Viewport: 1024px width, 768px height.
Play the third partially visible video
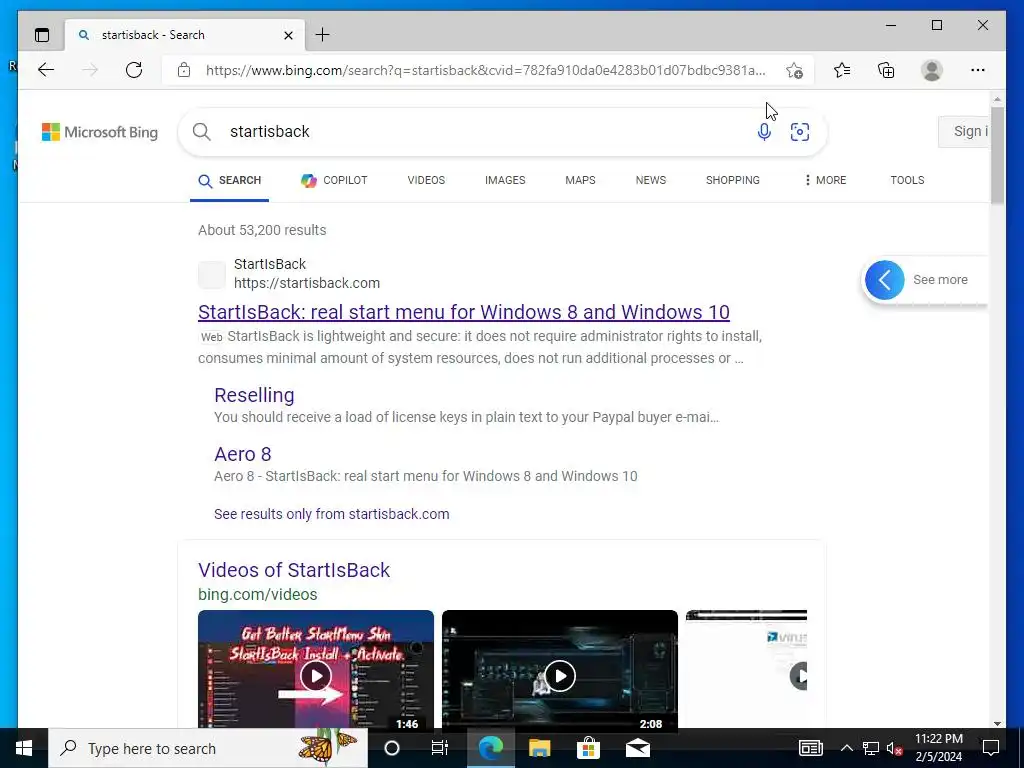[x=746, y=669]
